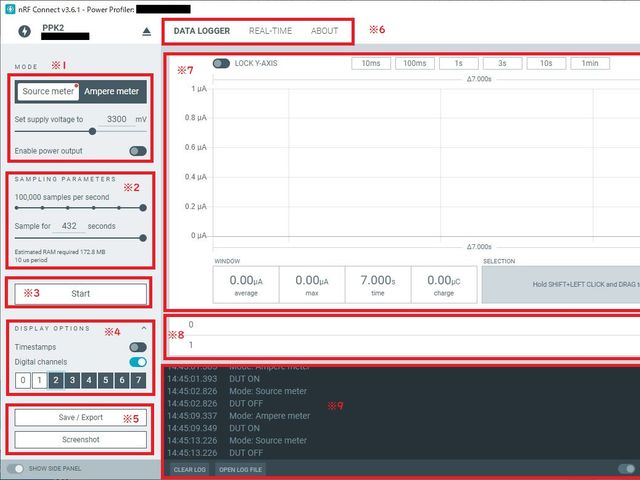The width and height of the screenshot is (640, 480).
Task: Click the Save / Export button
Action: [x=80, y=418]
